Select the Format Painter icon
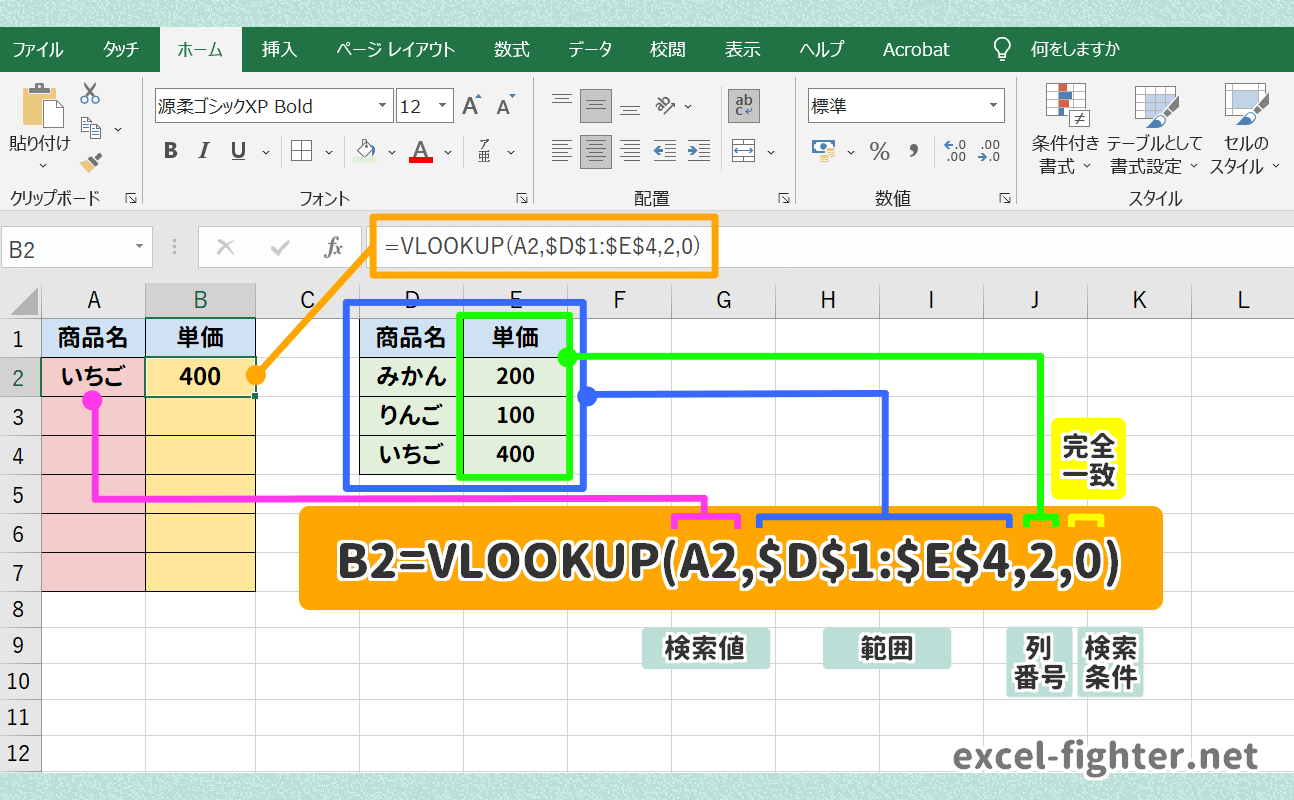Viewport: 1294px width, 800px height. (x=89, y=160)
